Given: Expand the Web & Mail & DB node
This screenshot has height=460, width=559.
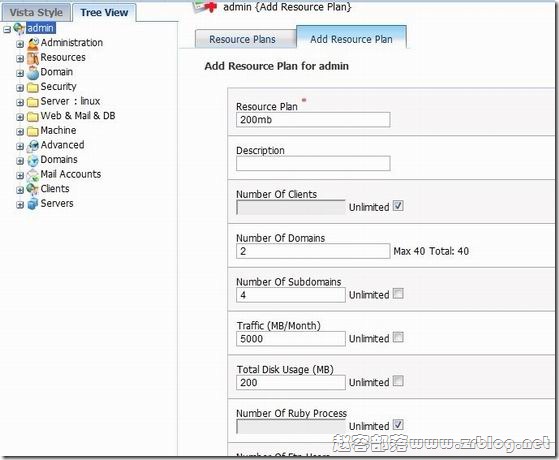Looking at the screenshot, I should pyautogui.click(x=20, y=117).
